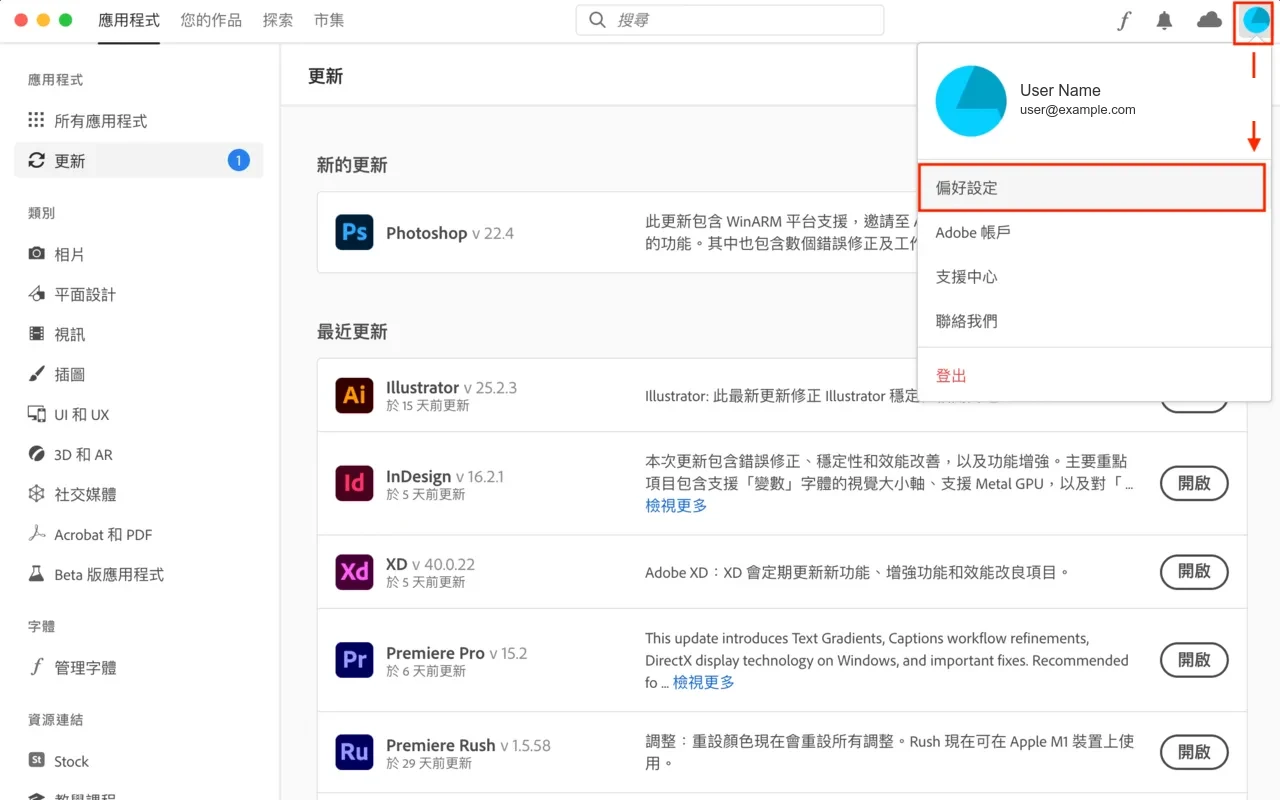Open InDesign with its 開啟 button

click(1194, 483)
